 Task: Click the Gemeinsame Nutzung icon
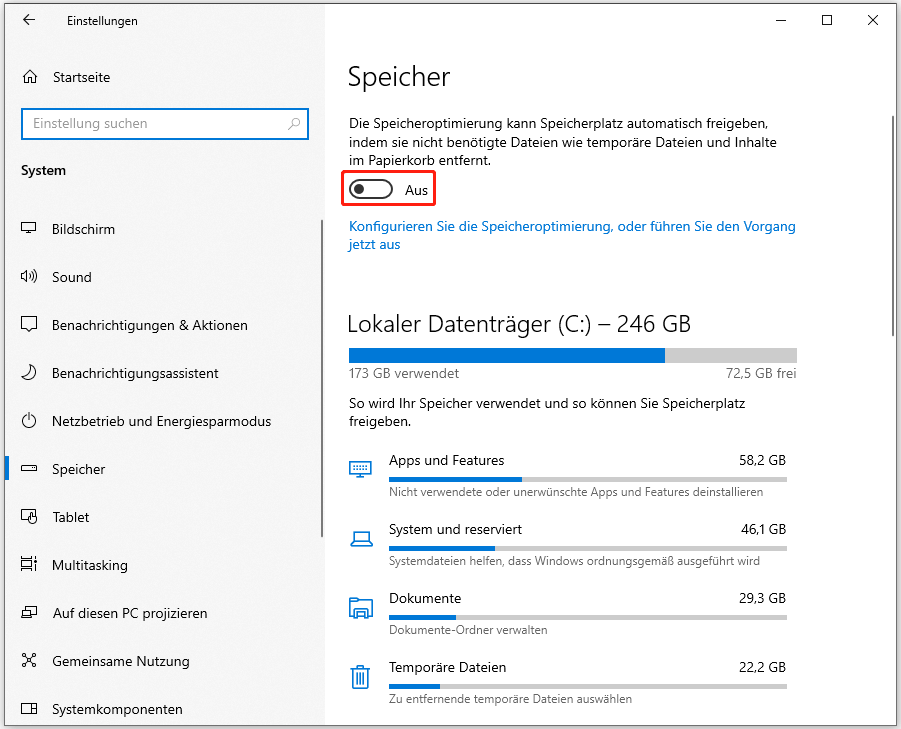pos(29,661)
